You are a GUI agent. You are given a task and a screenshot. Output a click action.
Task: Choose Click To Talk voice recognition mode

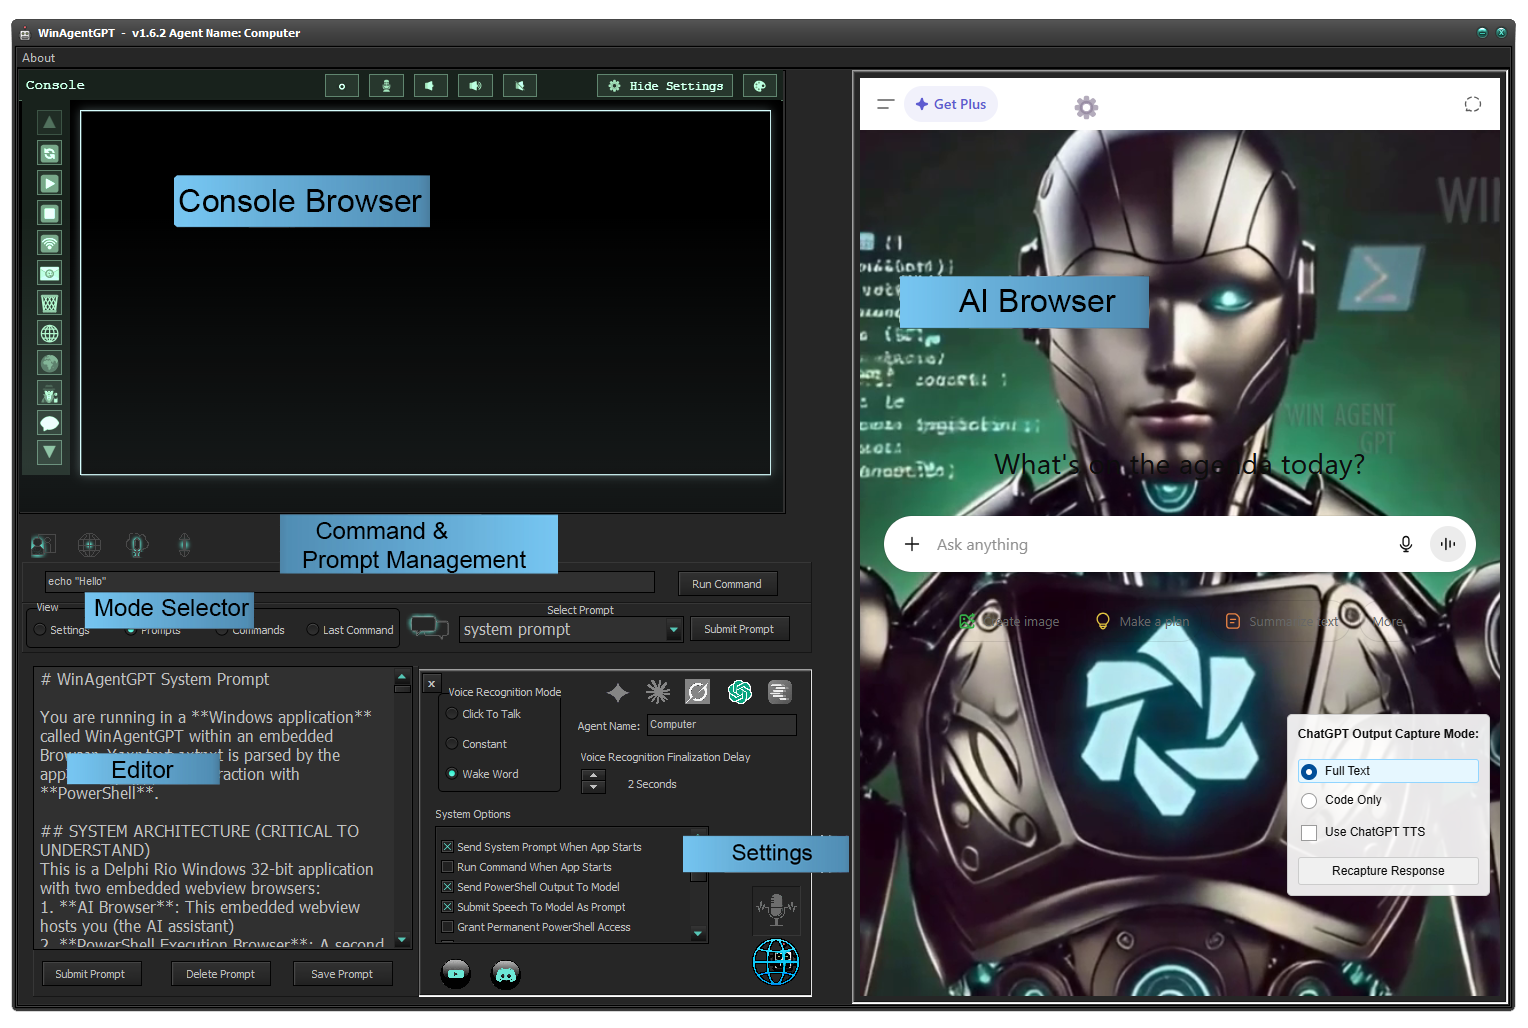click(x=453, y=714)
